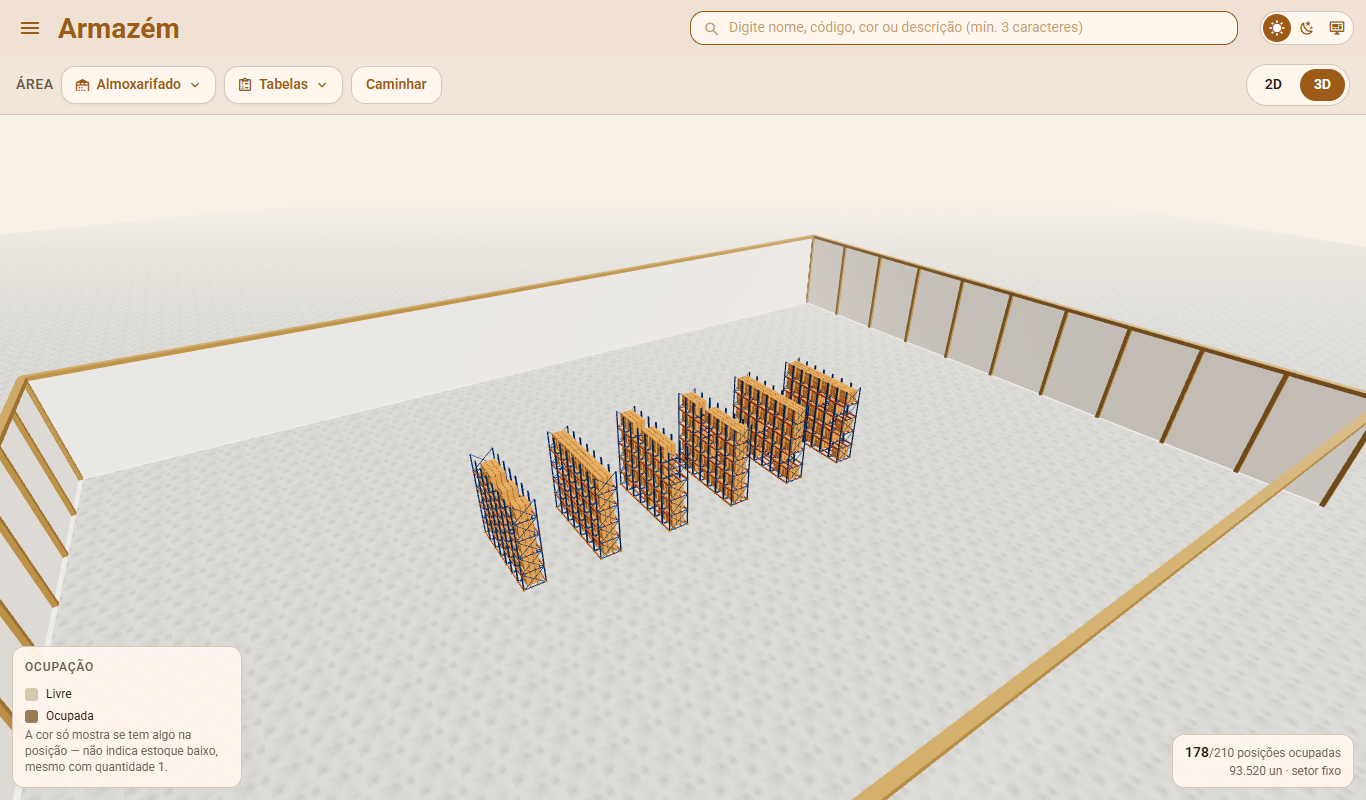Click the OCUPAÇÃO legend heading
This screenshot has width=1366, height=800.
[59, 666]
